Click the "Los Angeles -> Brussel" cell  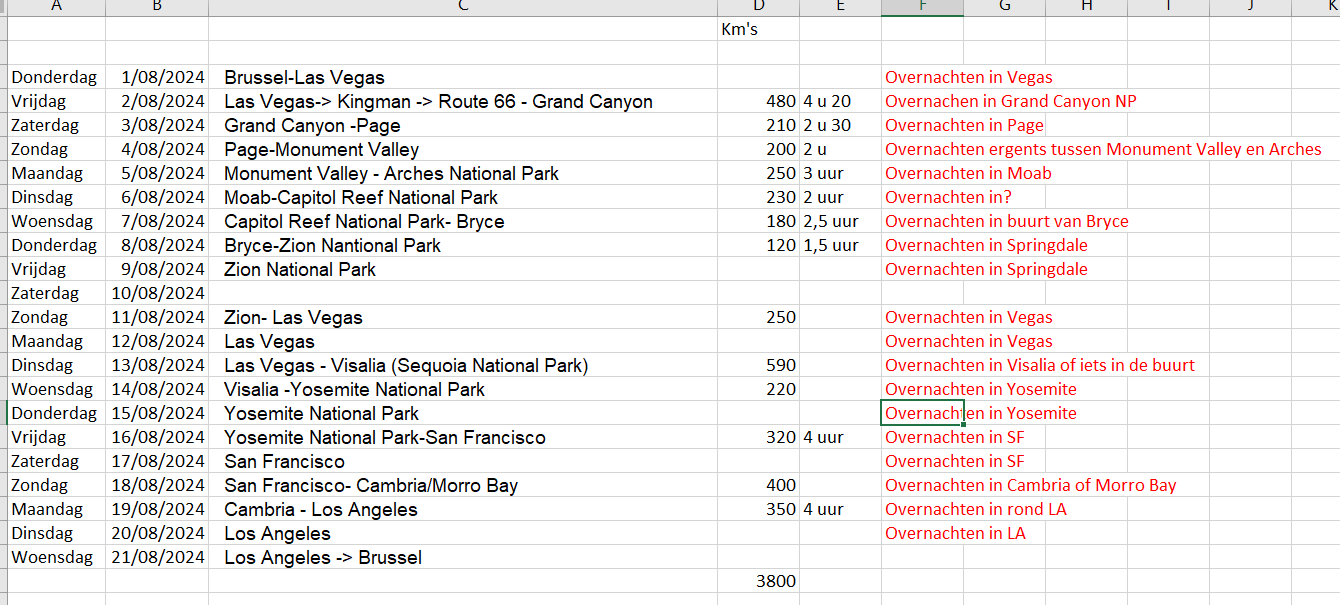pos(323,557)
